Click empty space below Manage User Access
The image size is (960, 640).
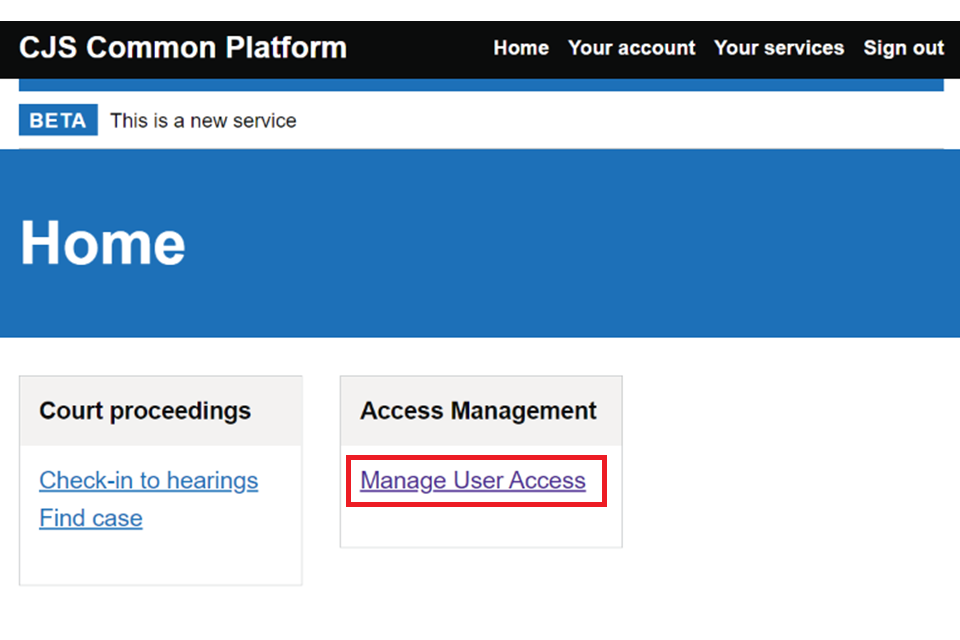click(x=480, y=527)
